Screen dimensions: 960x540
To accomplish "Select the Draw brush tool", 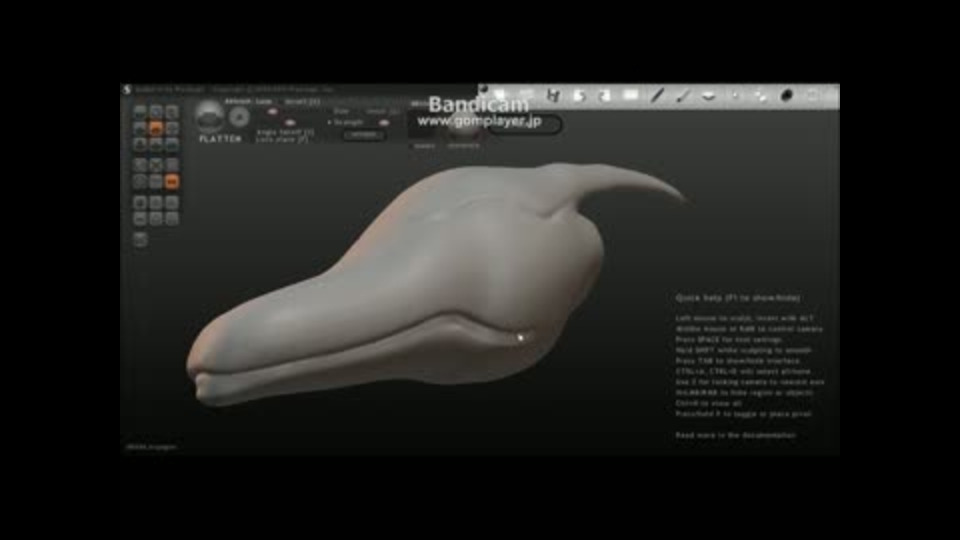I will coord(140,128).
